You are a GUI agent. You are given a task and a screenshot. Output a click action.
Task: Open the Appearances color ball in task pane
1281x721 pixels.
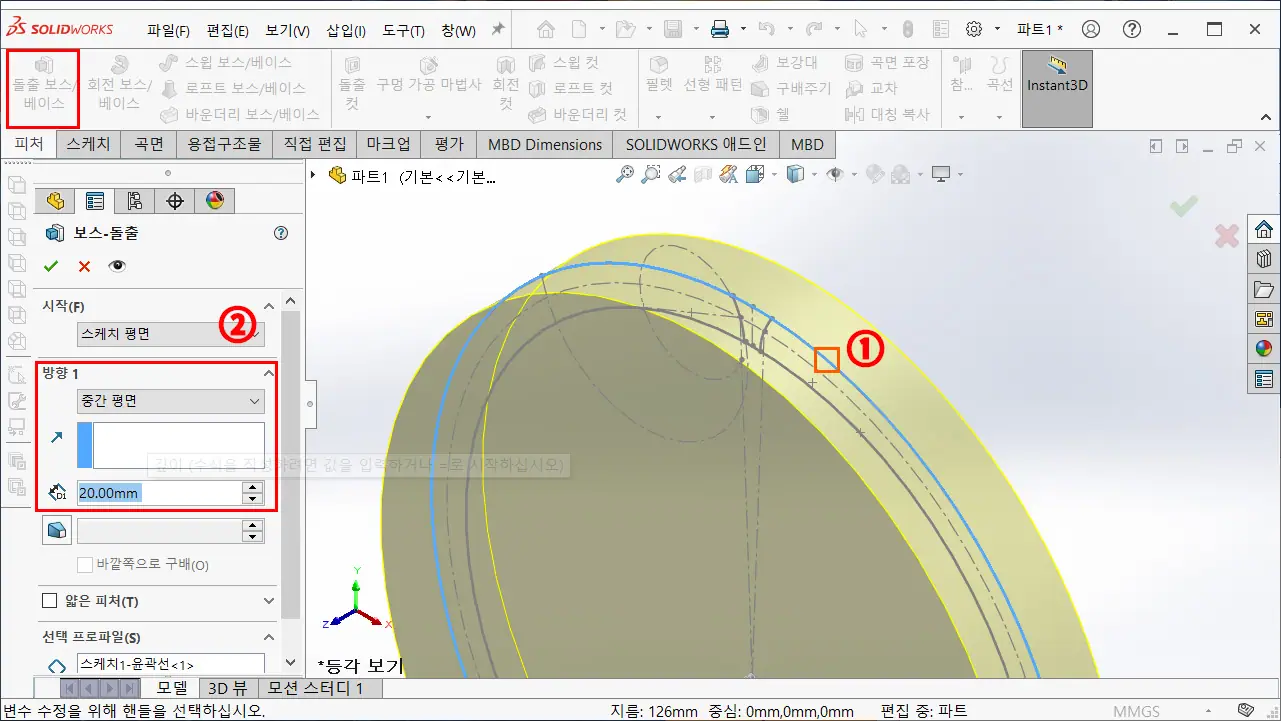[x=1264, y=349]
